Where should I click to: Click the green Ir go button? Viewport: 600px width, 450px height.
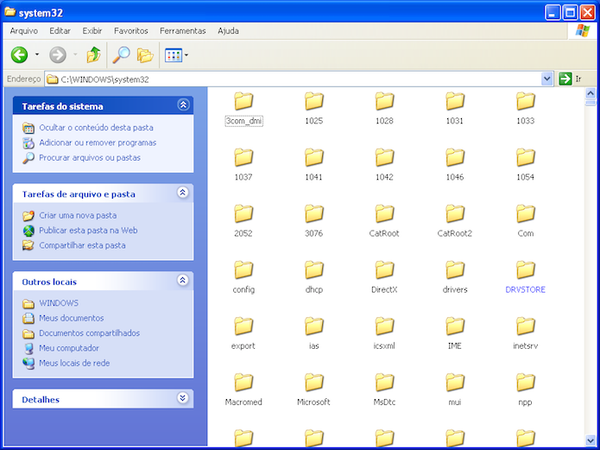pos(570,79)
